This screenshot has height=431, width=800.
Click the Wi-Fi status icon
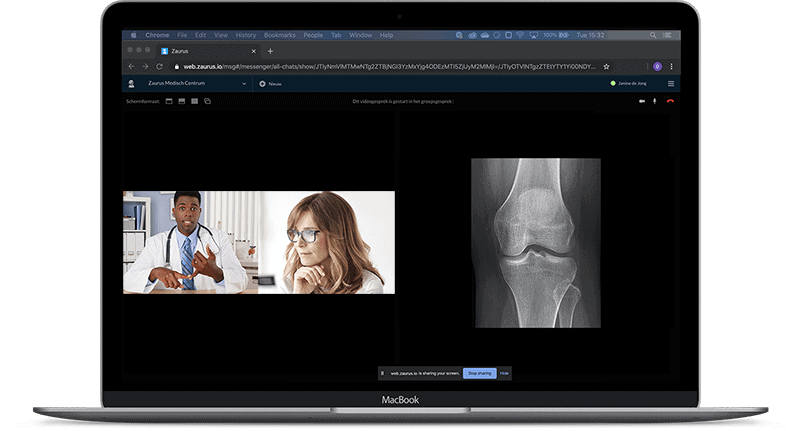tap(520, 35)
